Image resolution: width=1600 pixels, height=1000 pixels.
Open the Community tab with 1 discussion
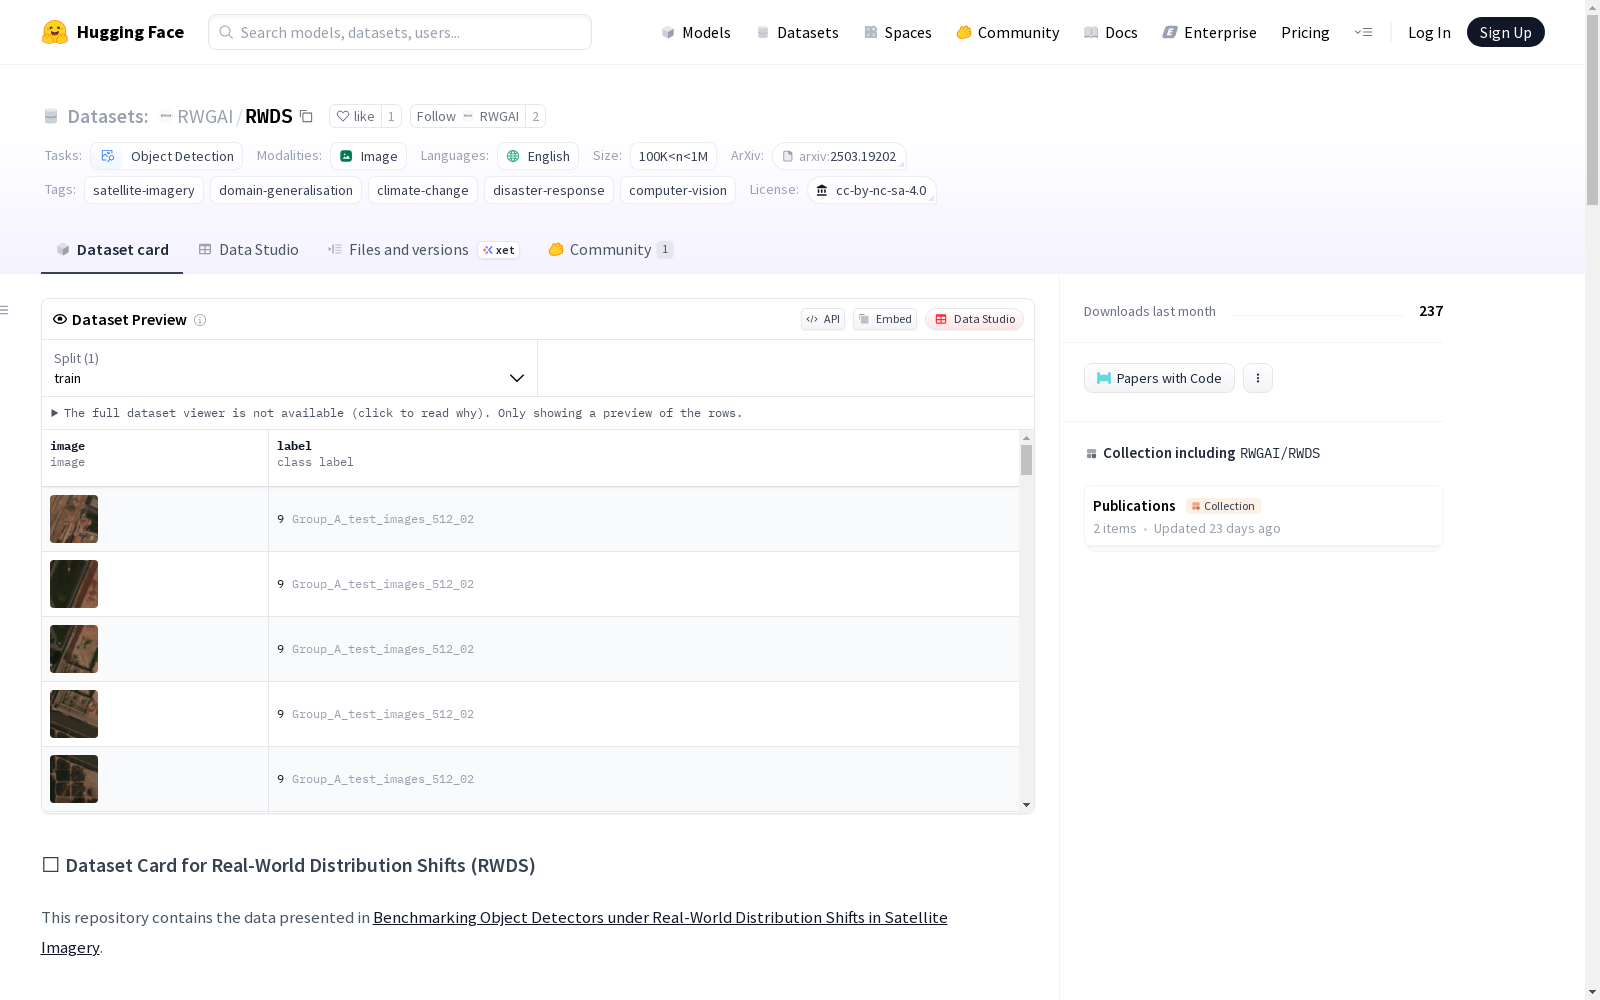[610, 250]
